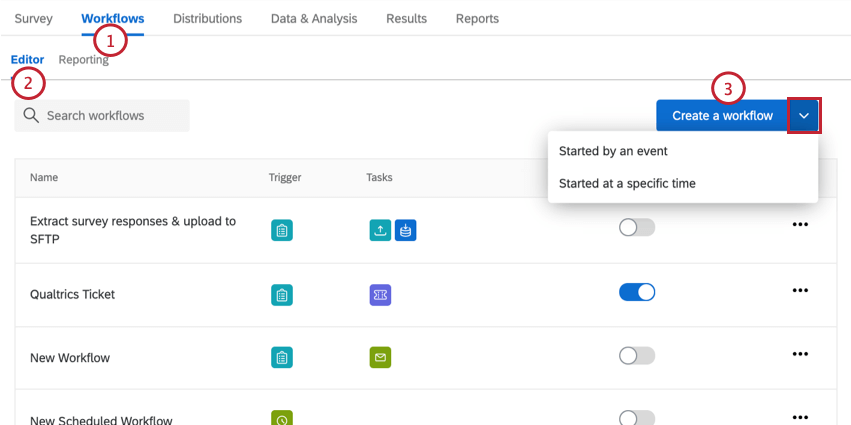
Task: Open the Extract survey responses & upload to SFTP workflow
Action: [133, 230]
